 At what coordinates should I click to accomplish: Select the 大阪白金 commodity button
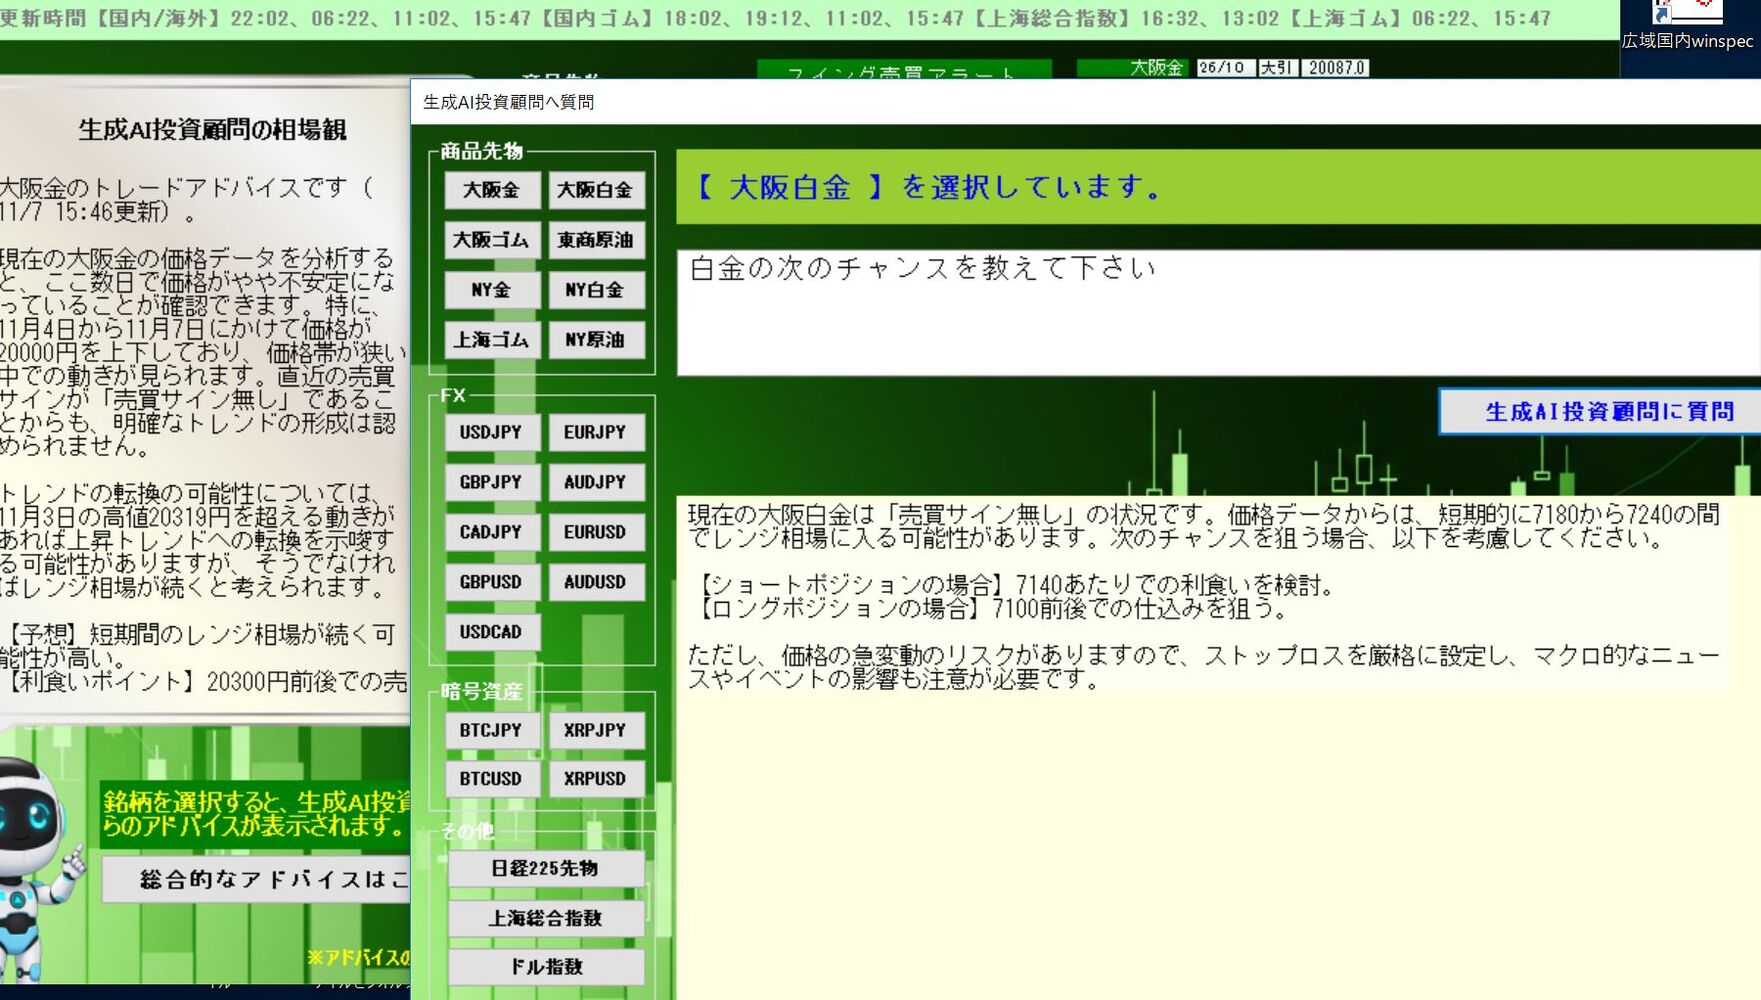point(596,190)
